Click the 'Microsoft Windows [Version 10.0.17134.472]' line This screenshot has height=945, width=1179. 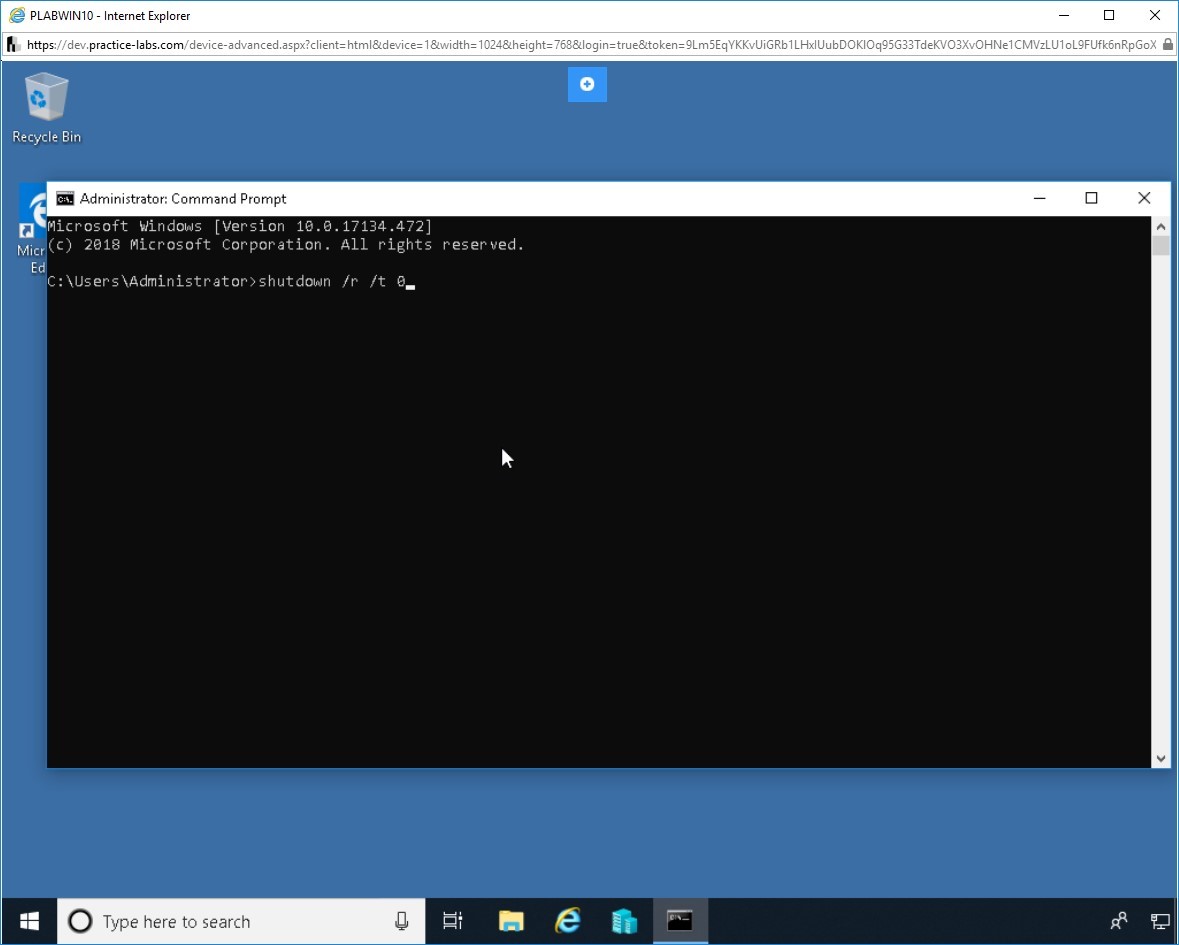tap(239, 226)
